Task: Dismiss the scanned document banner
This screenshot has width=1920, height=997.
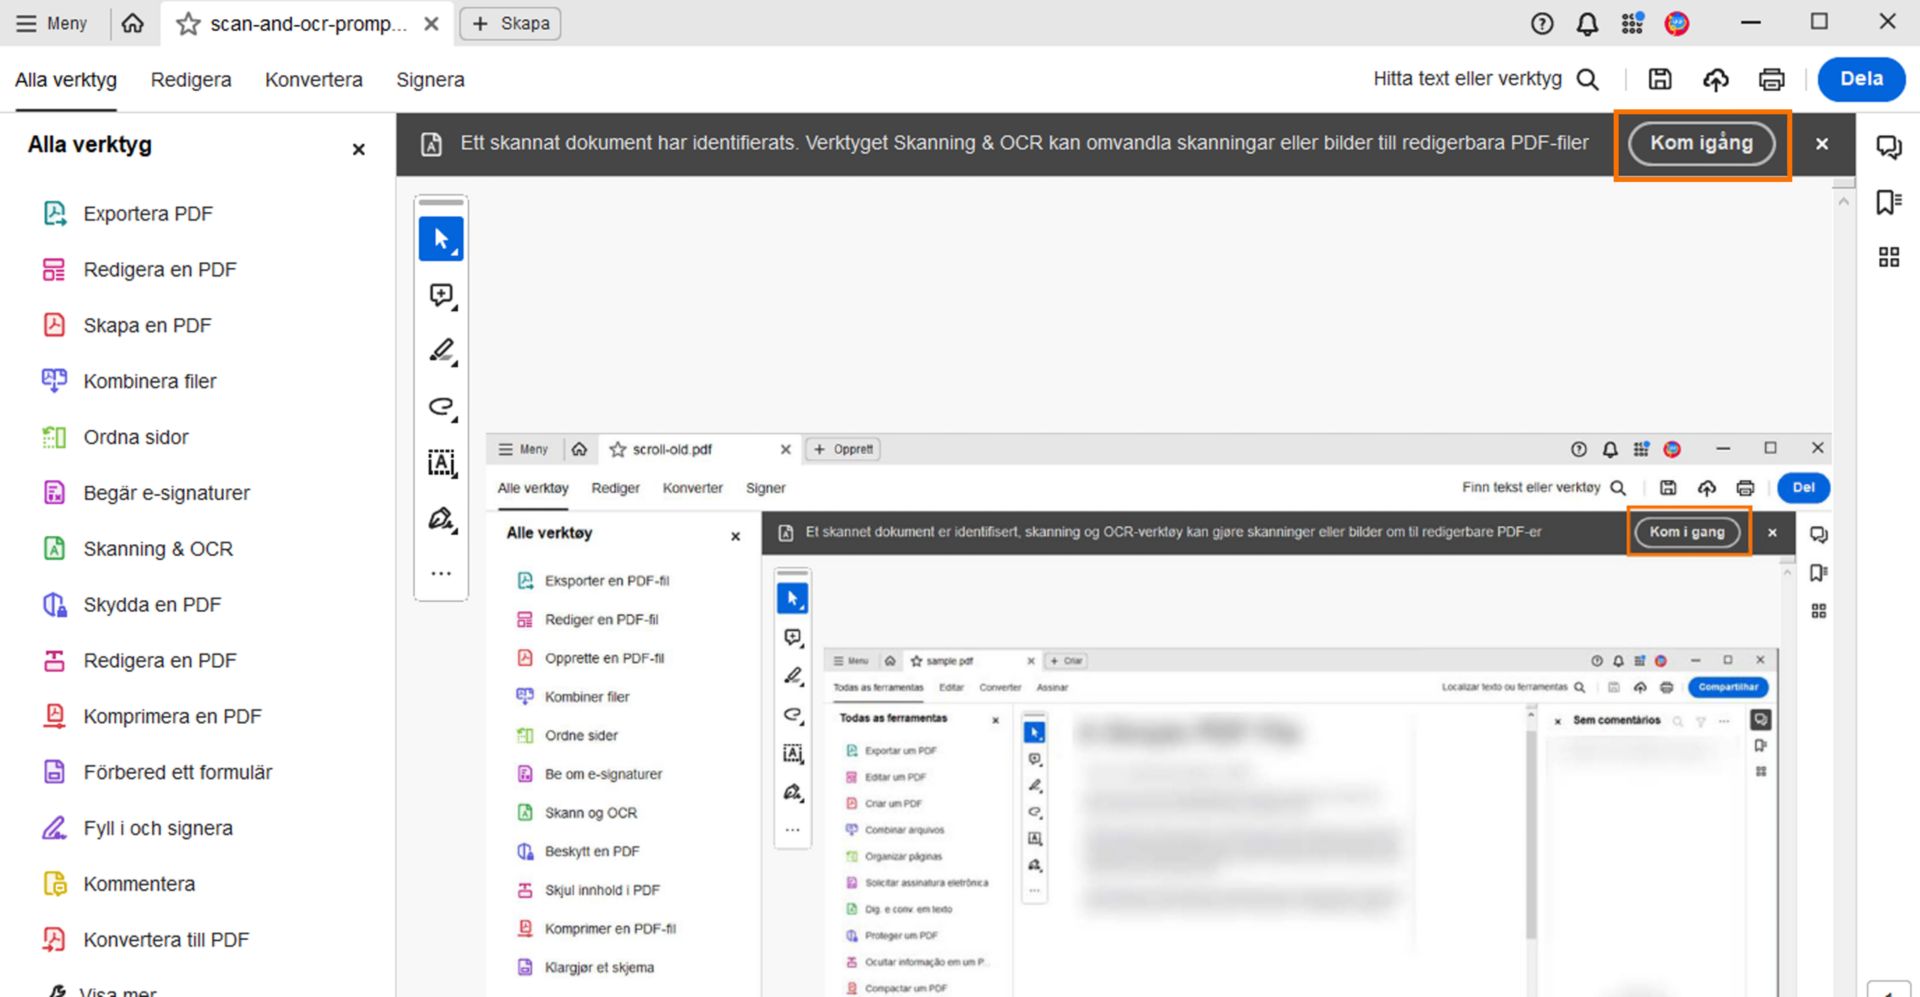Action: point(1822,144)
